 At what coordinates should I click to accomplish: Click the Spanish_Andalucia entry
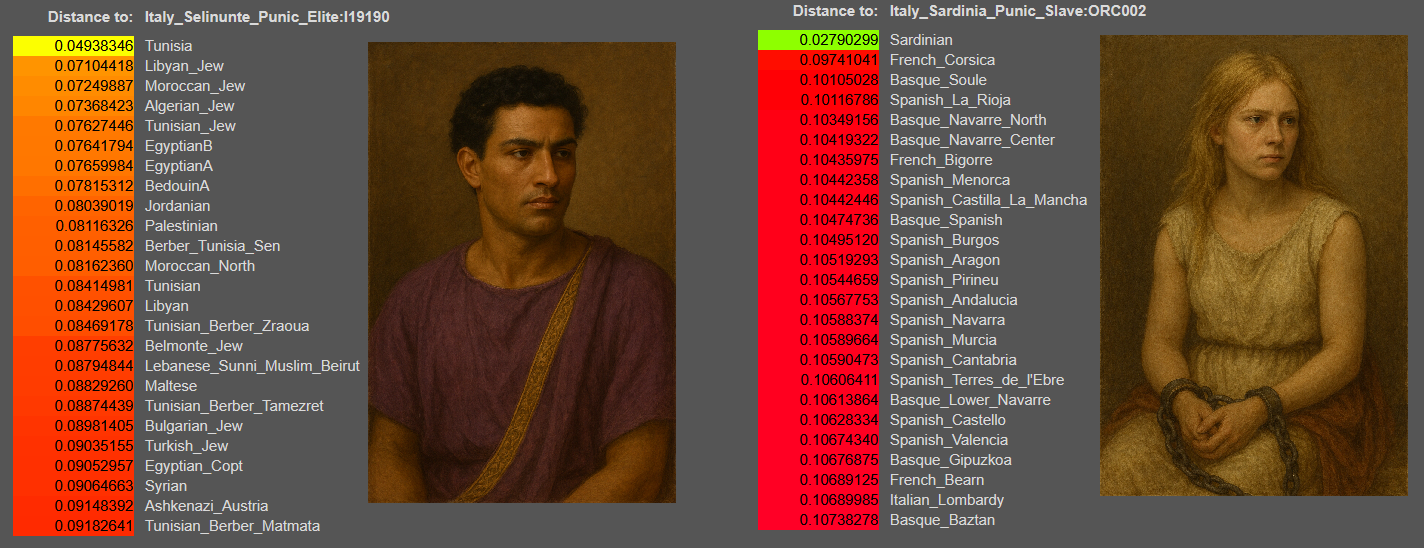coord(953,300)
